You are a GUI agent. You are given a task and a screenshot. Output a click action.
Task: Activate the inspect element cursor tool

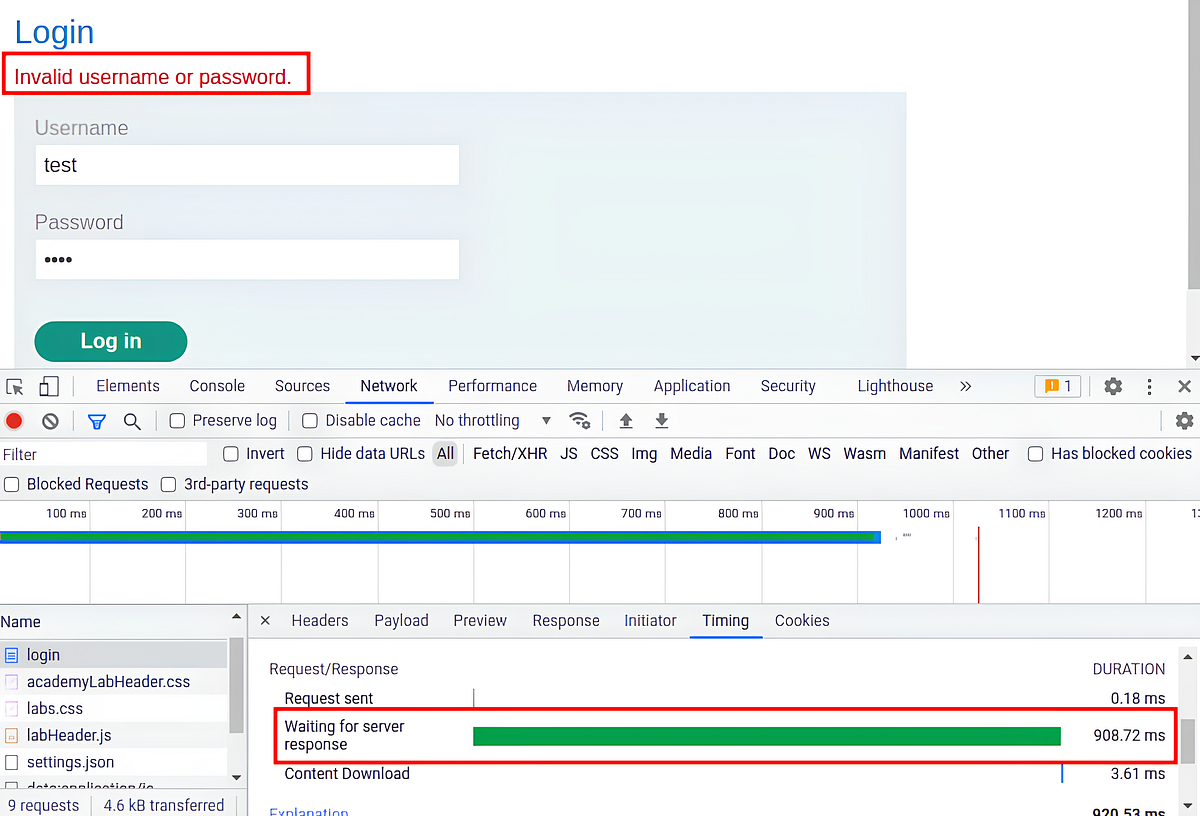[x=14, y=386]
